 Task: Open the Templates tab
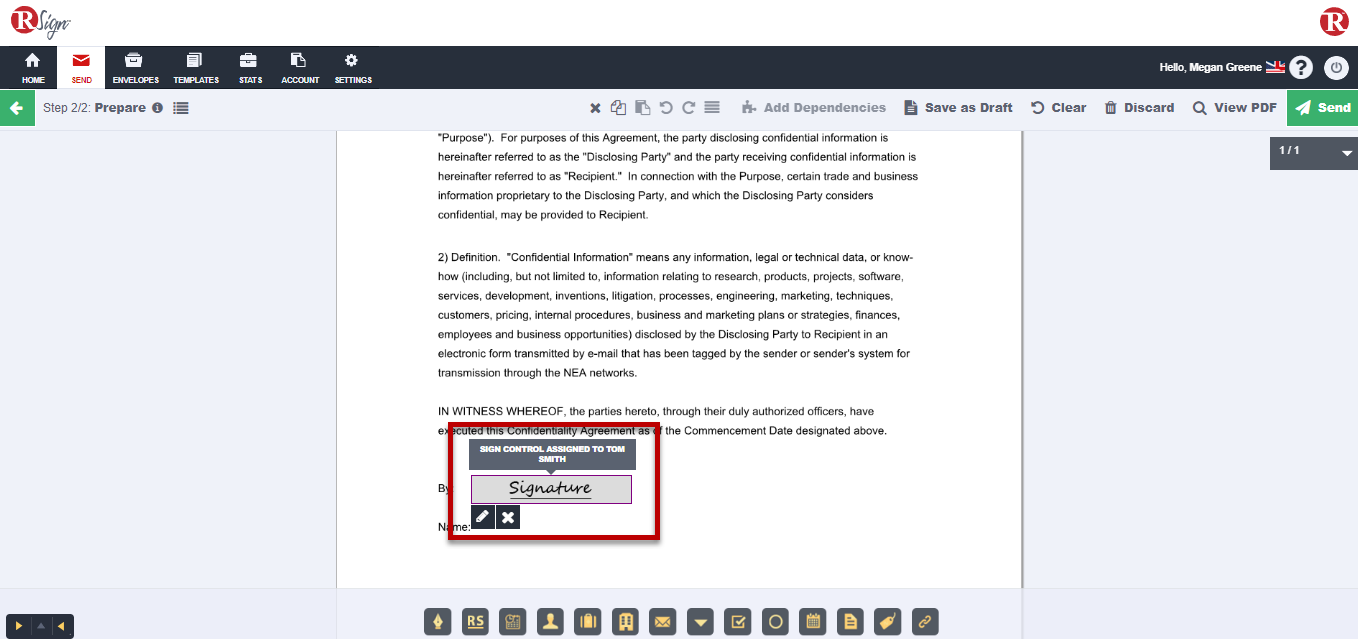[196, 68]
